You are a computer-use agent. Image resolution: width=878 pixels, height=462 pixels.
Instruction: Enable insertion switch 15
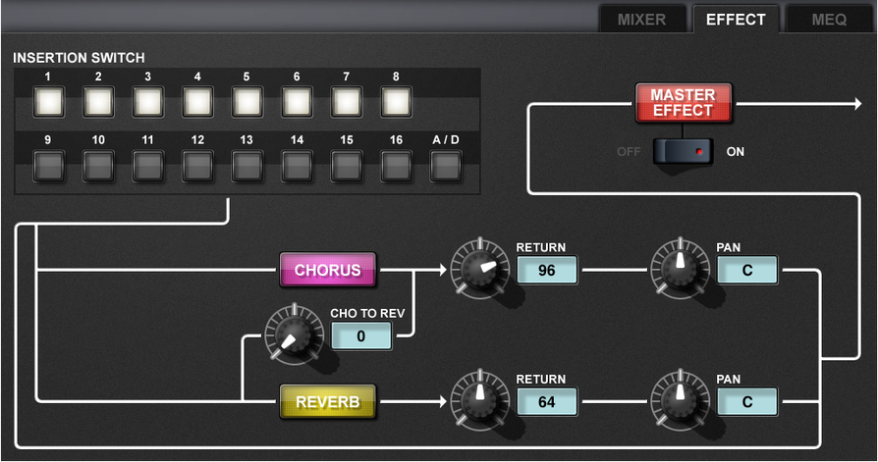(x=346, y=166)
